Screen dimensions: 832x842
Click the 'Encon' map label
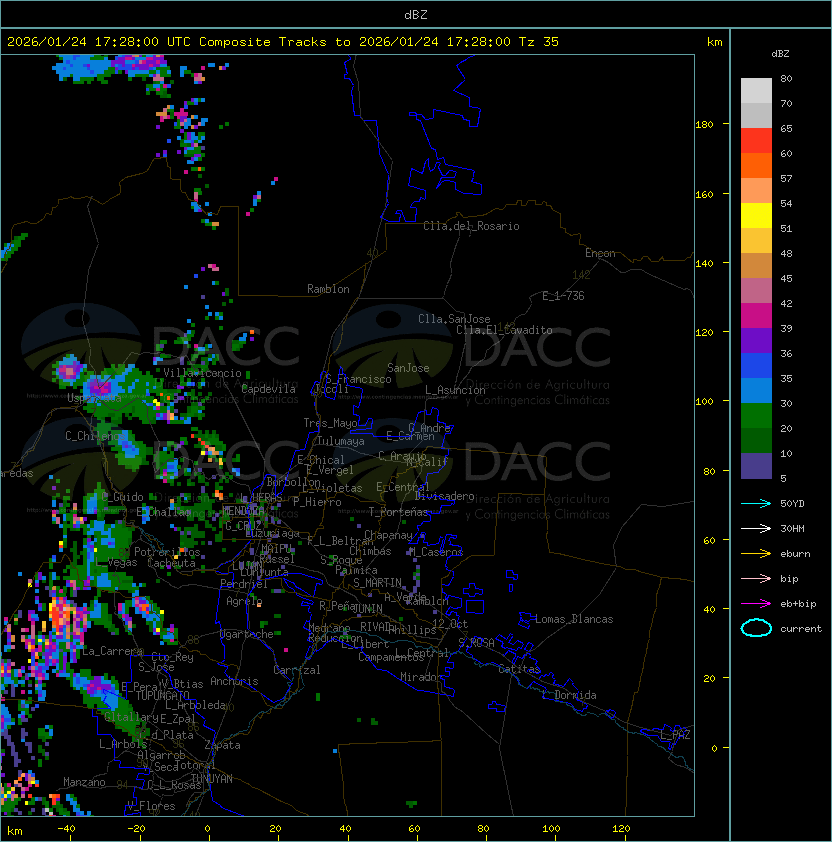600,253
